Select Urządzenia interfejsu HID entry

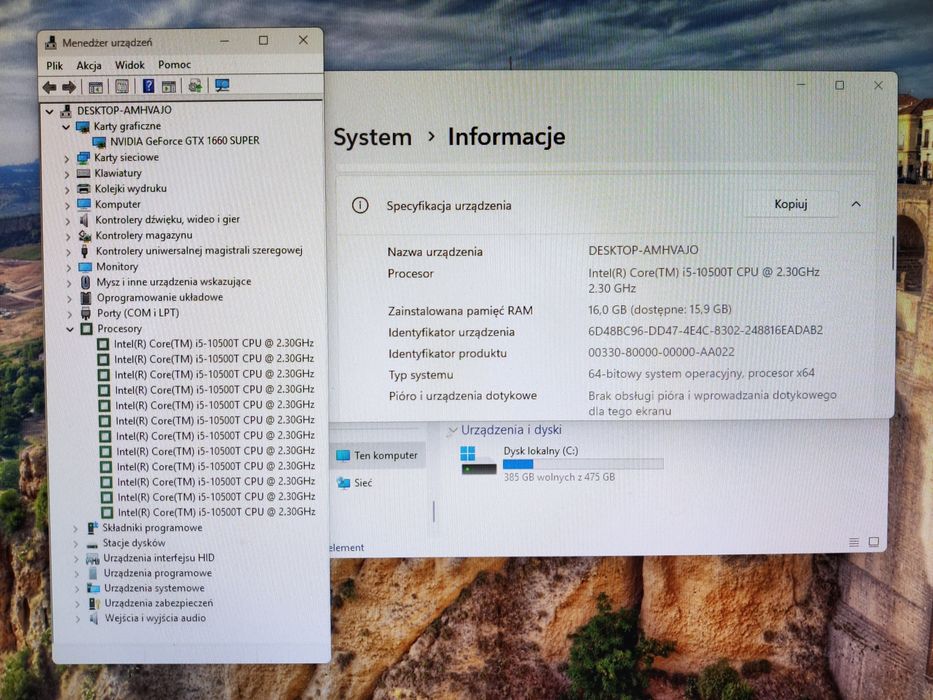(x=158, y=558)
